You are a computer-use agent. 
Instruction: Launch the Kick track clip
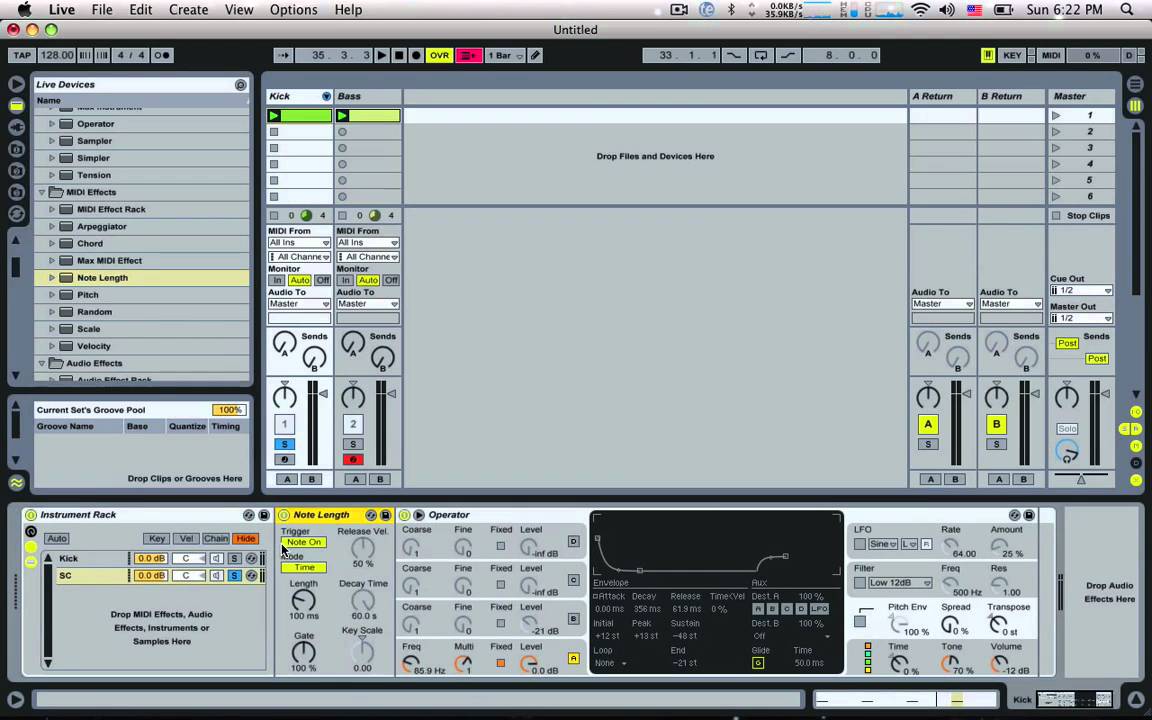tap(274, 115)
